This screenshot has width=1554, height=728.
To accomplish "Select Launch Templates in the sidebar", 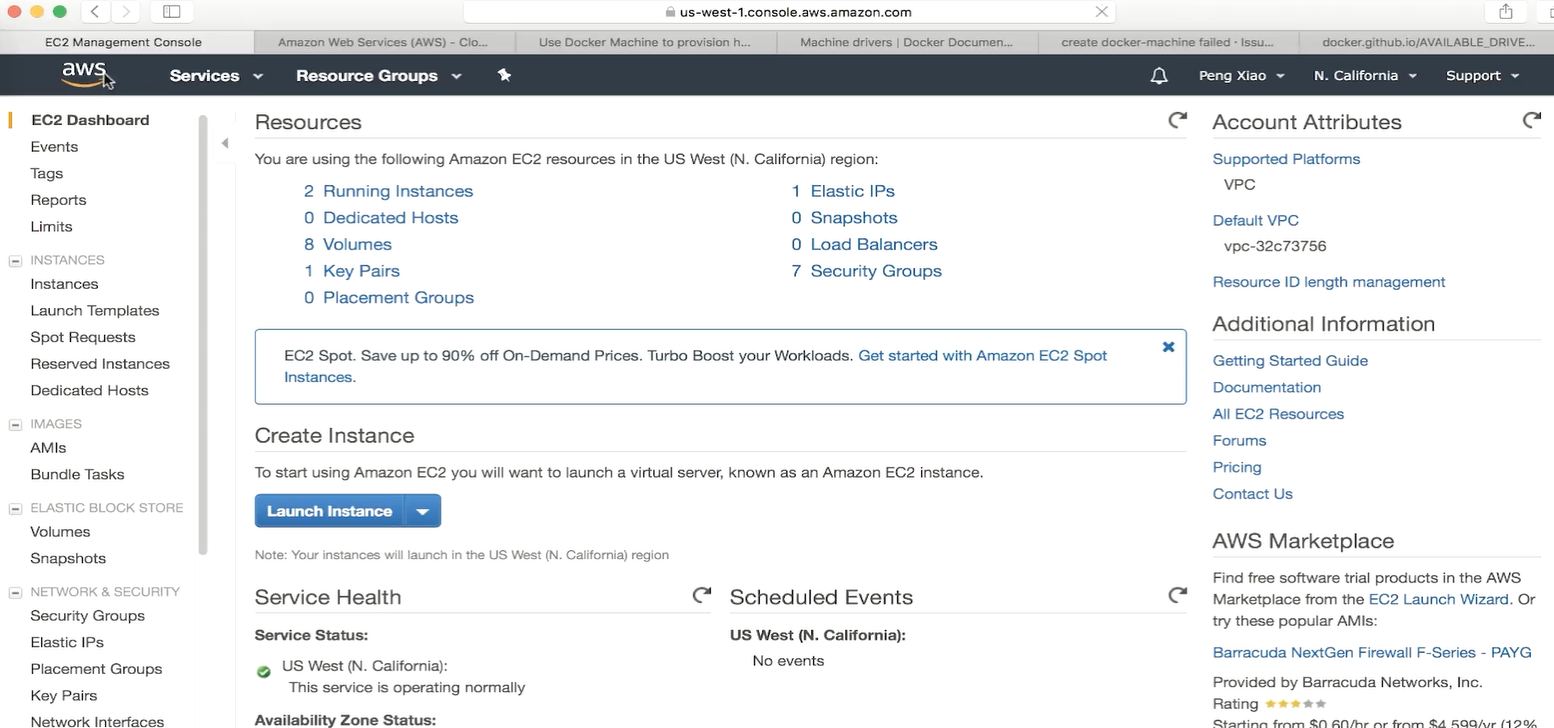I will (x=95, y=311).
